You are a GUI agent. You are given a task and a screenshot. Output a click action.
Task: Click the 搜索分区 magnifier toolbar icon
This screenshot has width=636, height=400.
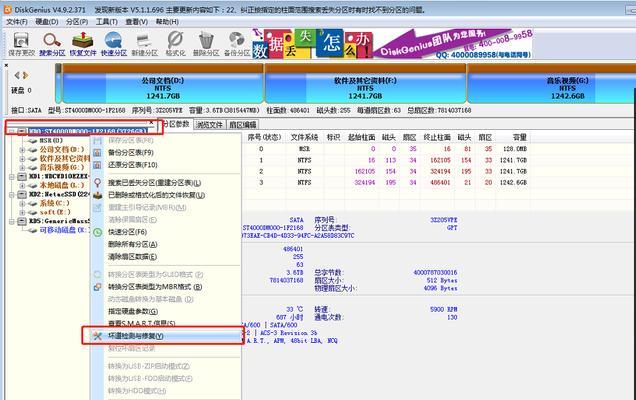click(52, 41)
